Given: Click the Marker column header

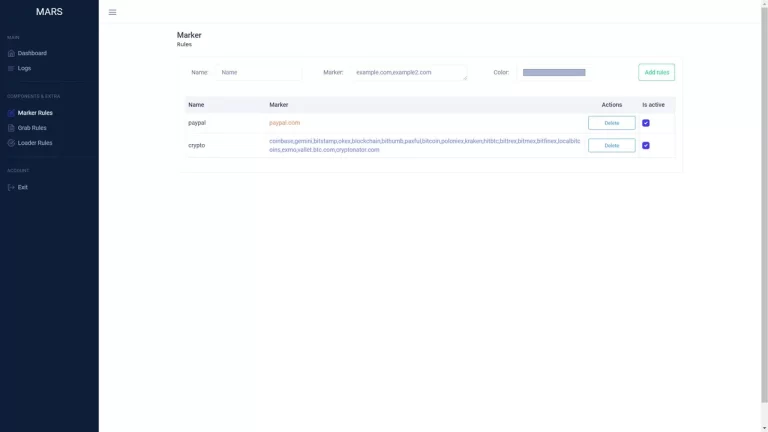Looking at the screenshot, I should pos(279,105).
